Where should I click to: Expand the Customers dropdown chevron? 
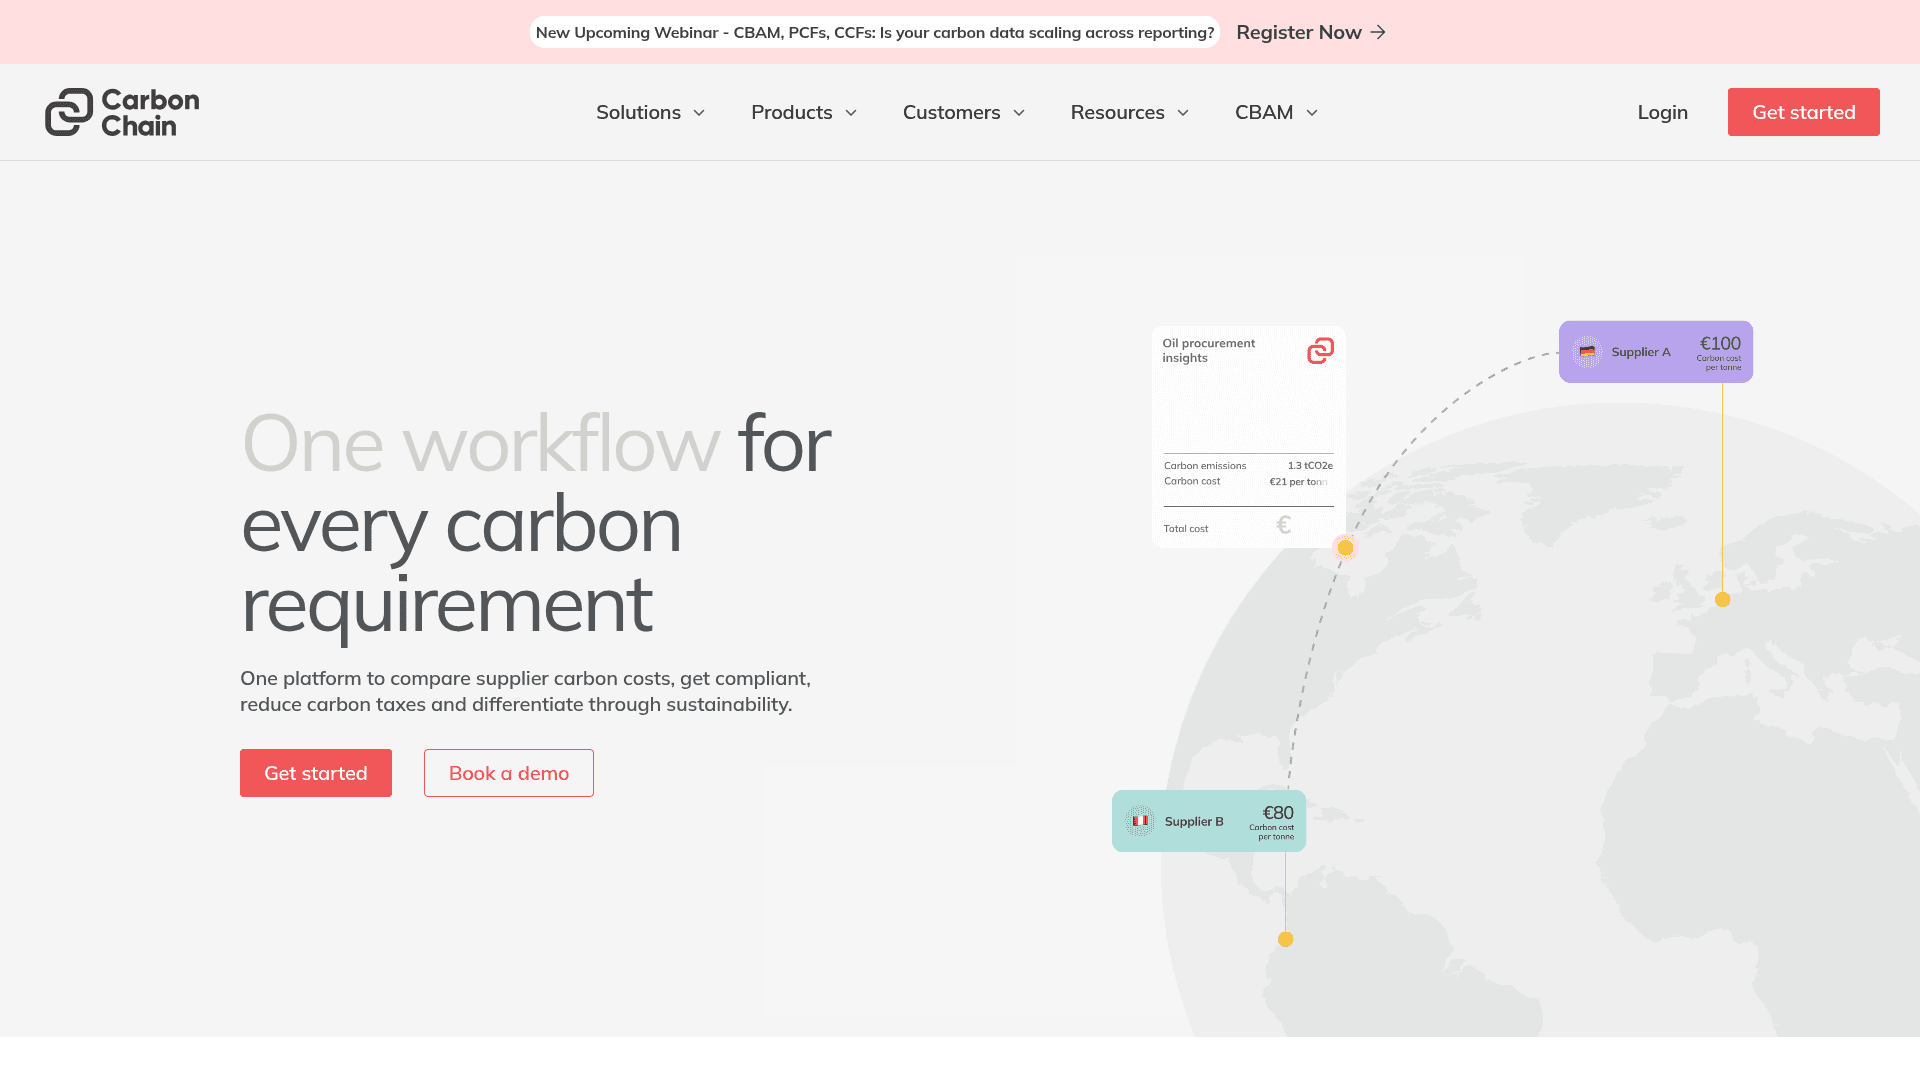pyautogui.click(x=1019, y=113)
